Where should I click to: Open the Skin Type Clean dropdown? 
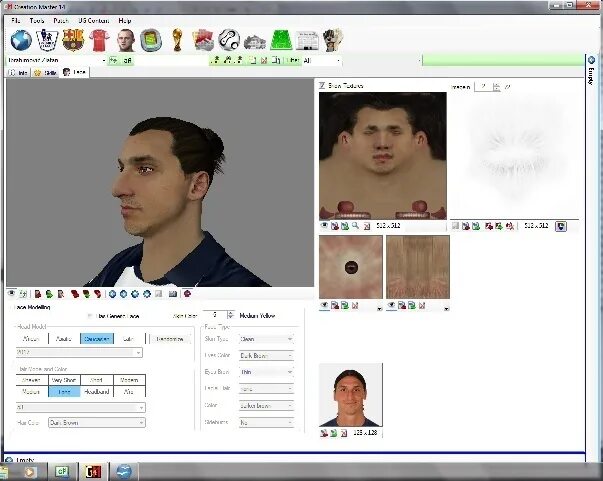tap(266, 339)
